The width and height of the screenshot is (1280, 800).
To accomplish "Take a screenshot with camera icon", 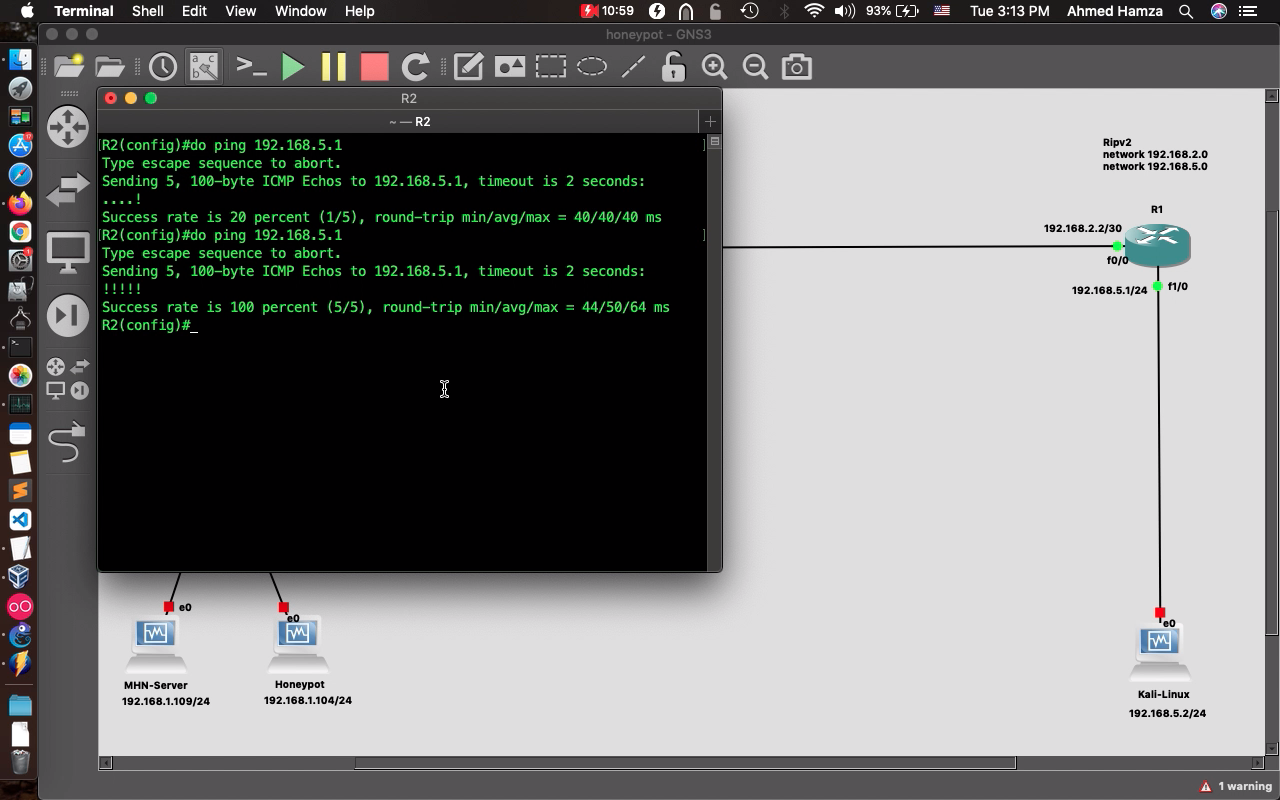I will tap(796, 67).
